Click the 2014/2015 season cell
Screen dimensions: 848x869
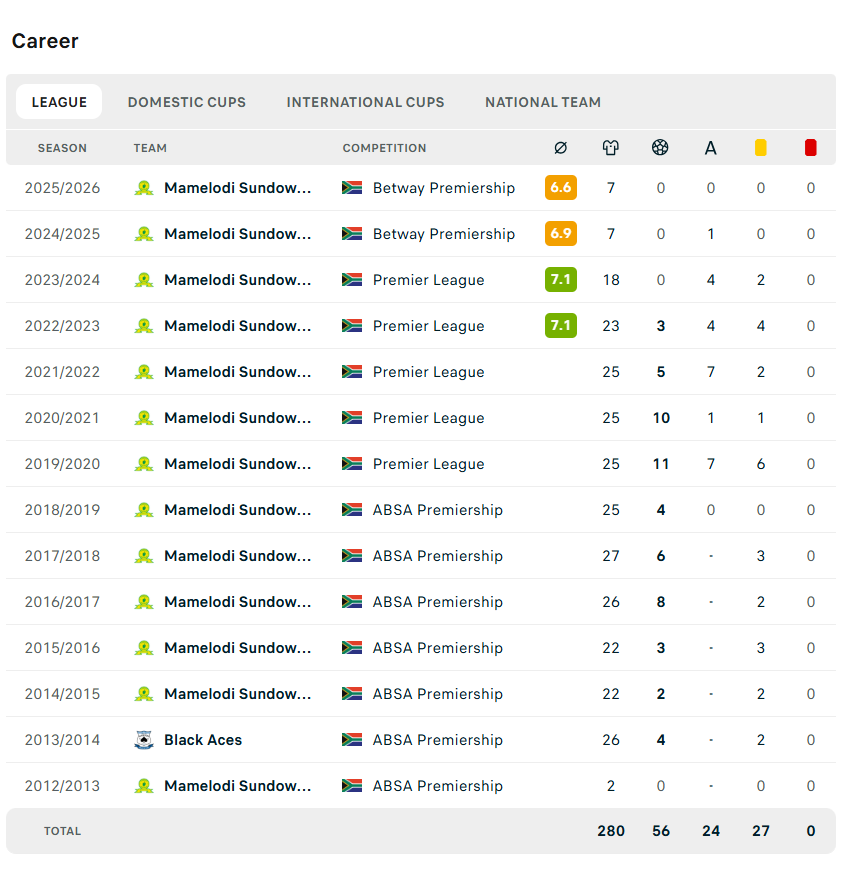[62, 694]
